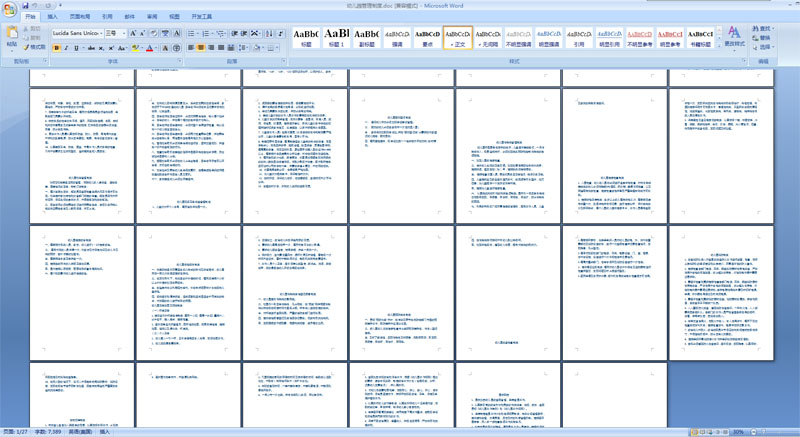The width and height of the screenshot is (800, 437).
Task: Align text to the left
Action: (x=191, y=48)
